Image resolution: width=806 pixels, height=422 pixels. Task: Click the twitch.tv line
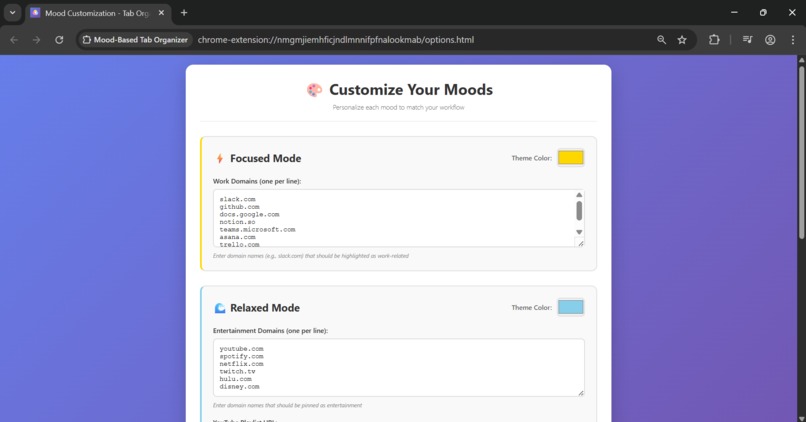[x=237, y=372]
